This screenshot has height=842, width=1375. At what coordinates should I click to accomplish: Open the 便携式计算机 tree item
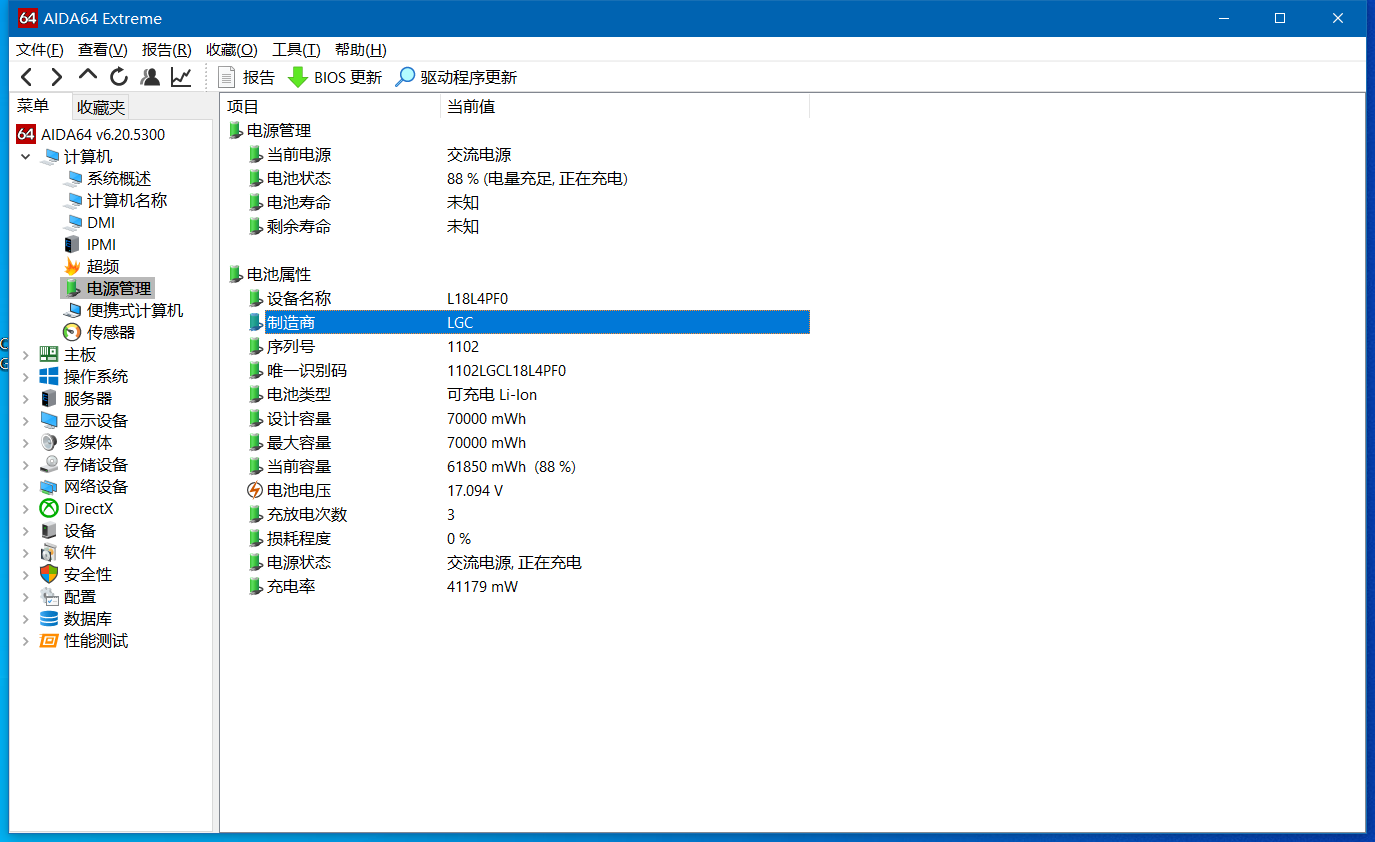point(123,310)
